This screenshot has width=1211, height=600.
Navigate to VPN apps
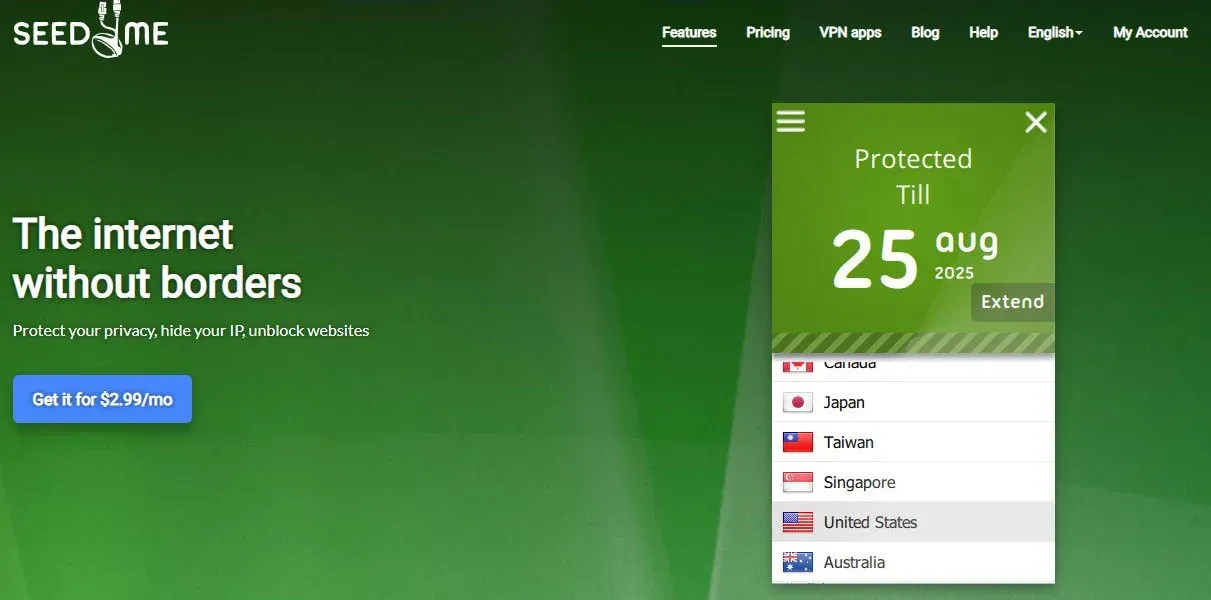[850, 32]
